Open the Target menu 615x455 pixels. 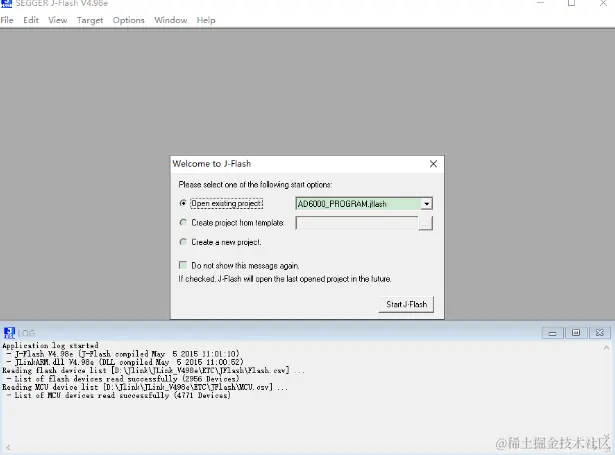pyautogui.click(x=90, y=20)
